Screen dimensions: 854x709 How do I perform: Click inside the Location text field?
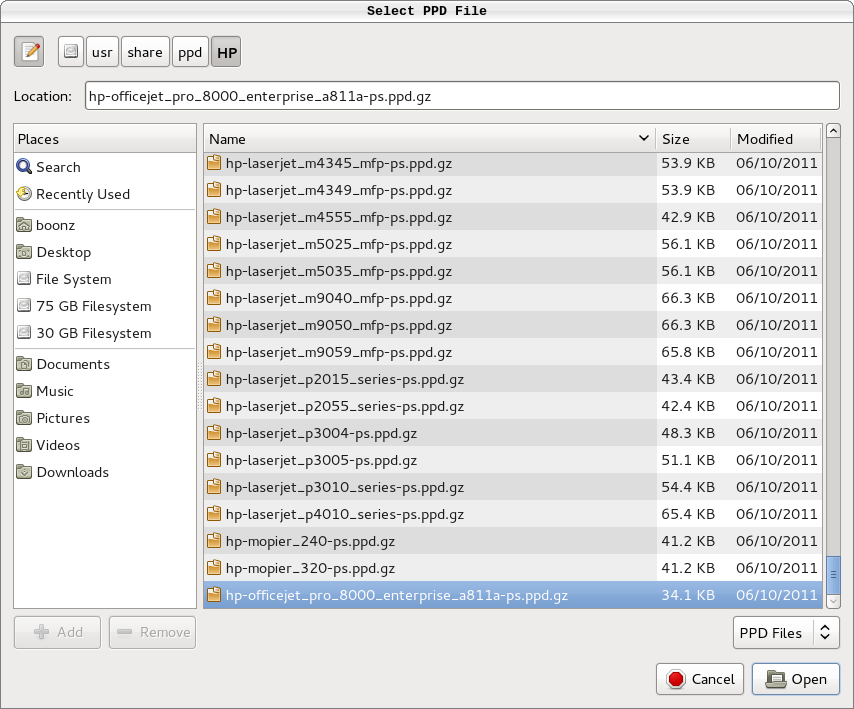coord(461,96)
